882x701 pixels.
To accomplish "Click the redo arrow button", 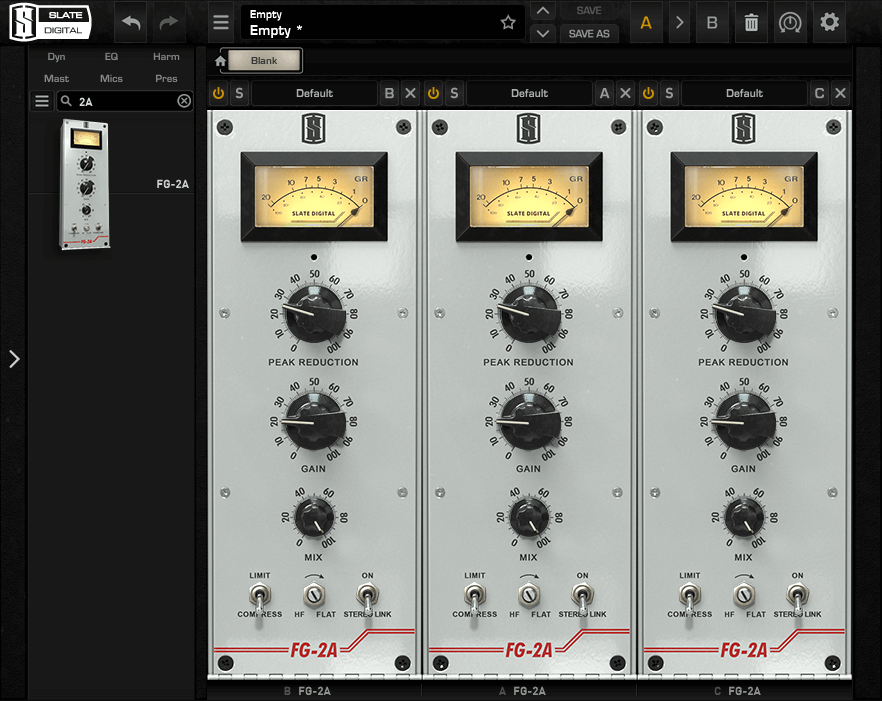I will (168, 23).
